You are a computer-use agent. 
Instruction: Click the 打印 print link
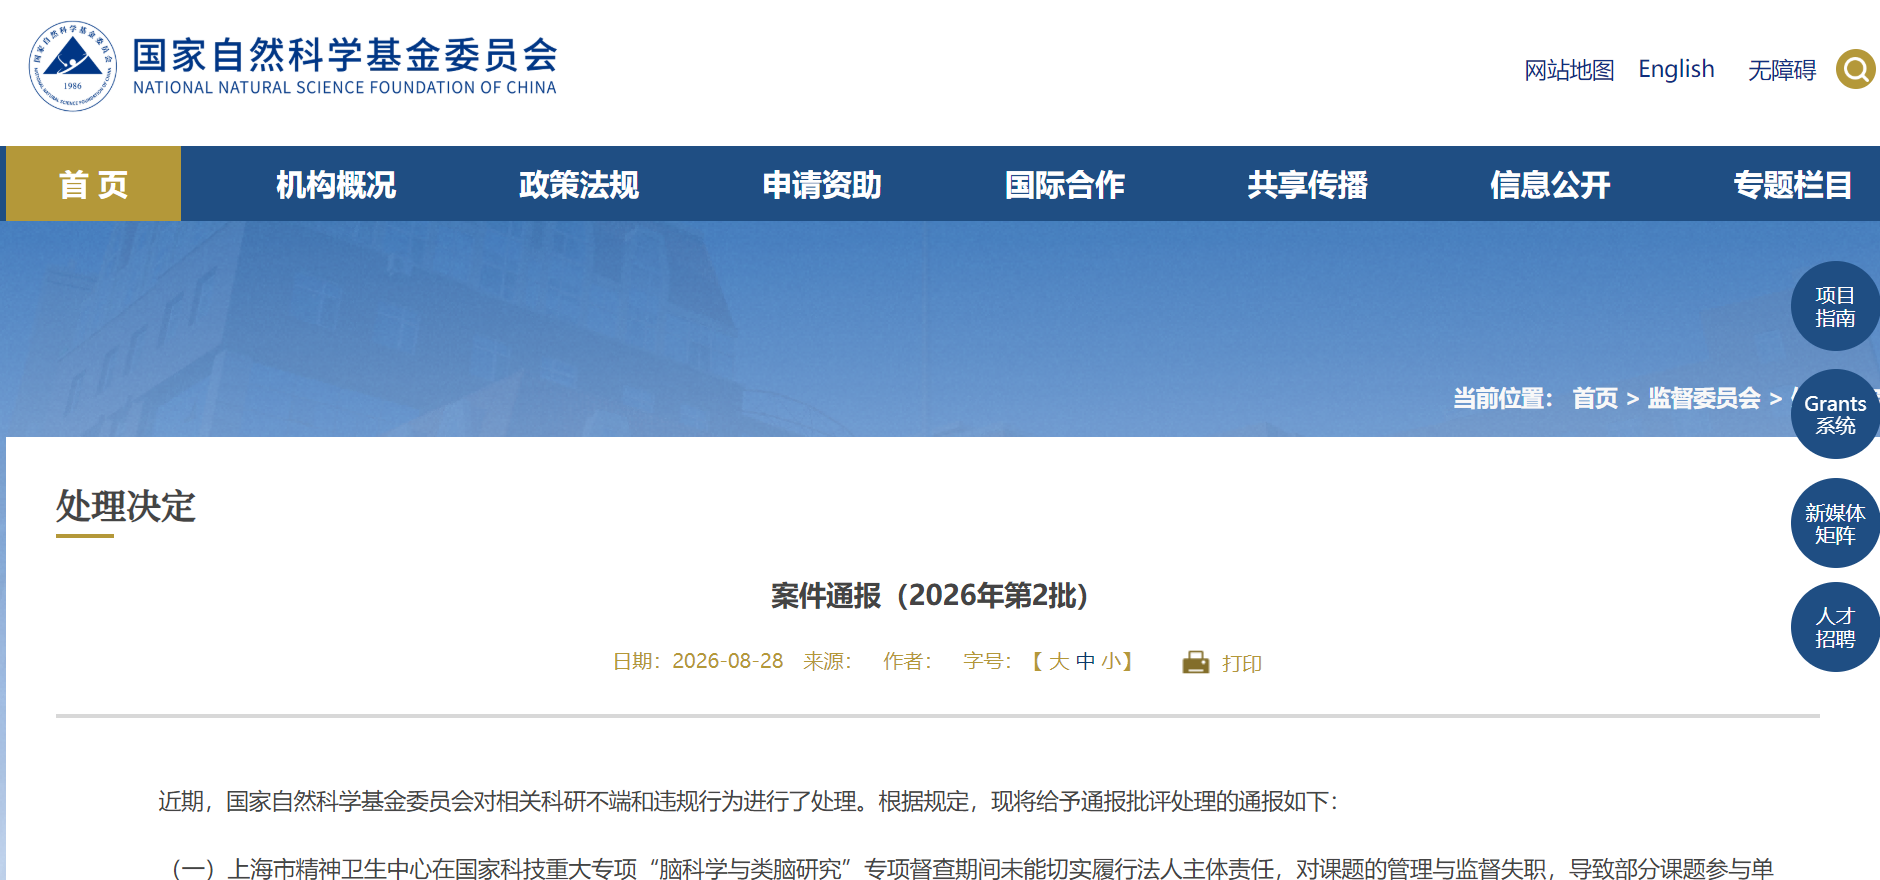coord(1242,663)
